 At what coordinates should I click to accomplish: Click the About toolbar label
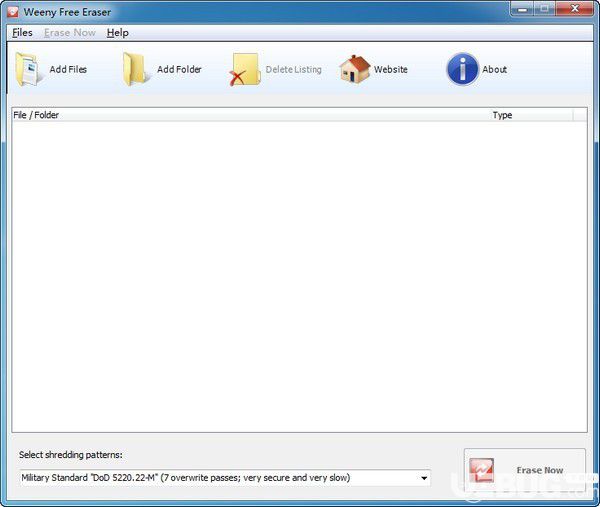(494, 70)
